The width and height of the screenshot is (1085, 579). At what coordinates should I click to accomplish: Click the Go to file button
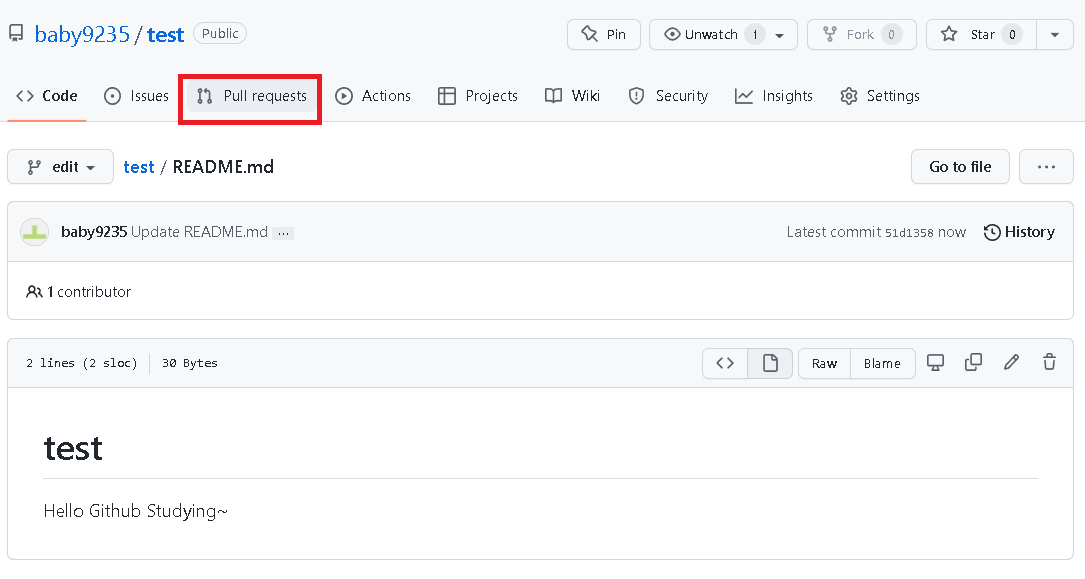pyautogui.click(x=960, y=167)
